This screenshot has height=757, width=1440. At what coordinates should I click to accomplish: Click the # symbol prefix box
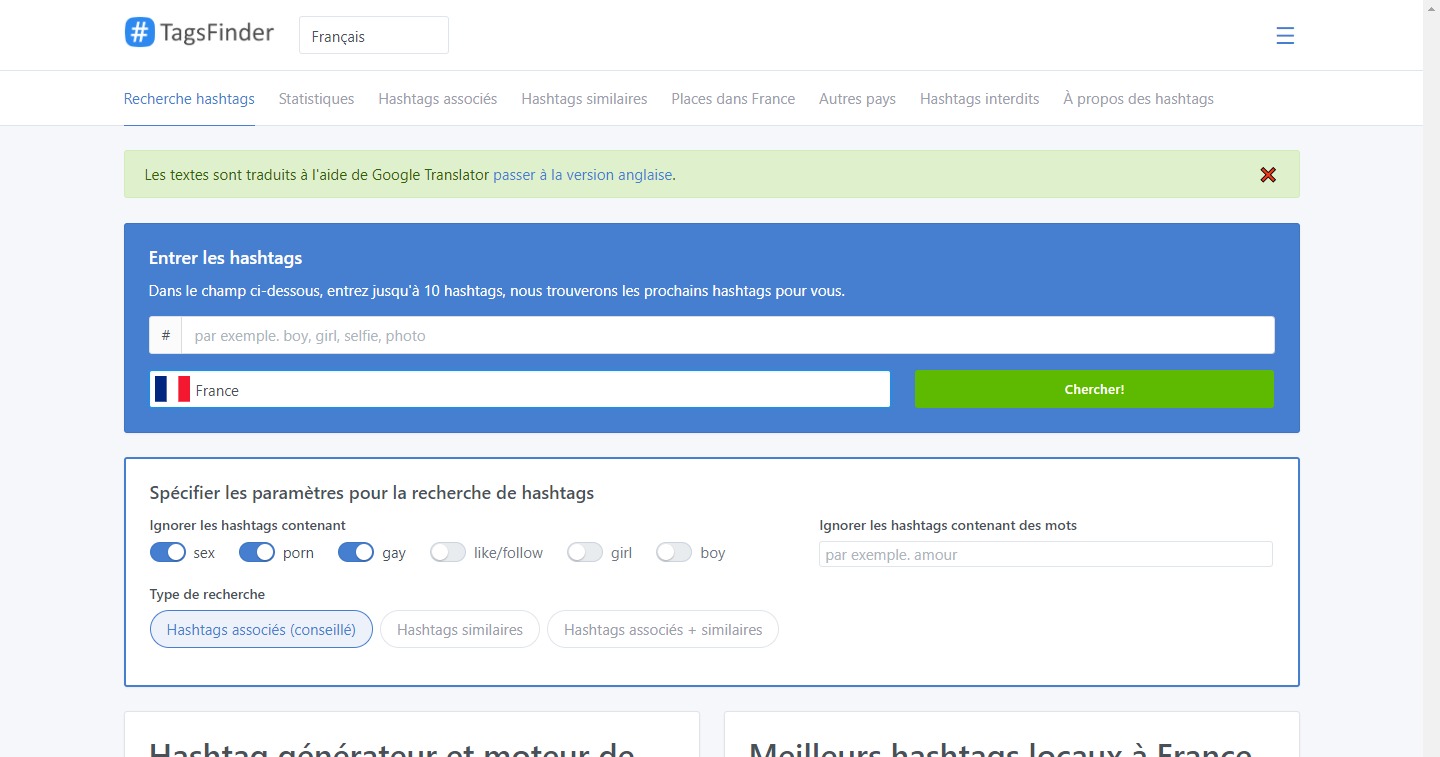165,336
